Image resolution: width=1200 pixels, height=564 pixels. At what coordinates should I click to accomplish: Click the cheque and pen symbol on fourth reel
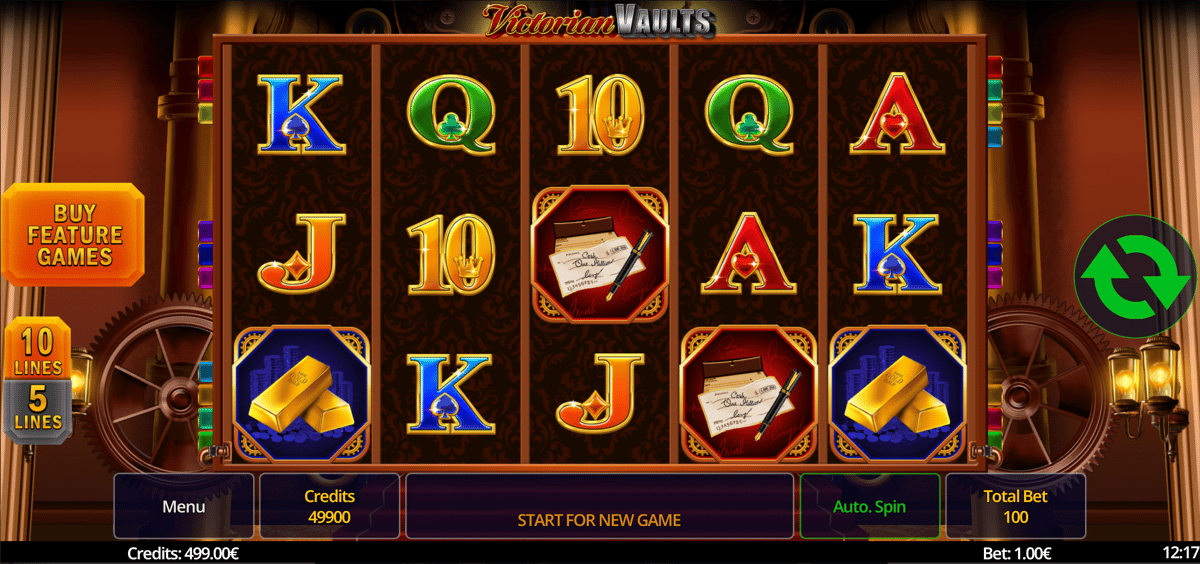point(748,393)
